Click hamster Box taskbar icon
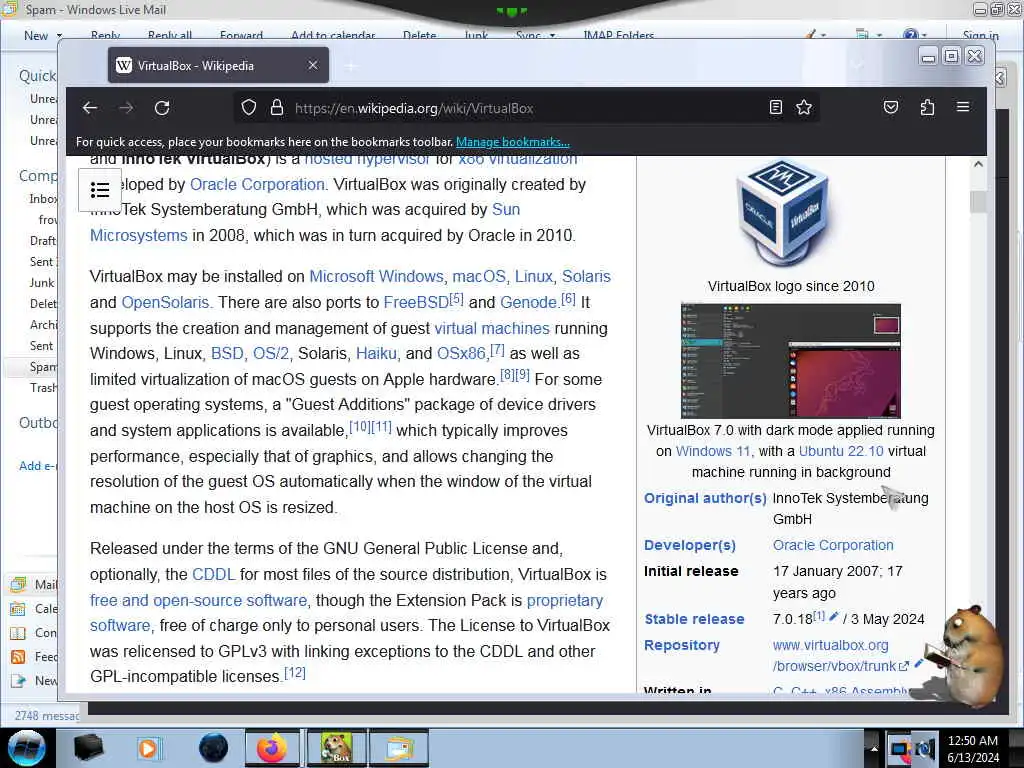Image resolution: width=1024 pixels, height=768 pixels. (336, 748)
